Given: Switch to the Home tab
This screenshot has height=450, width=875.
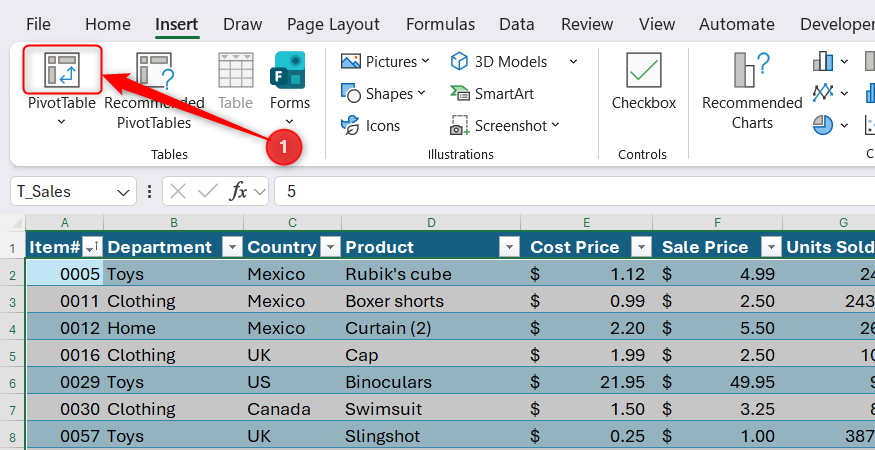Looking at the screenshot, I should click(x=108, y=25).
